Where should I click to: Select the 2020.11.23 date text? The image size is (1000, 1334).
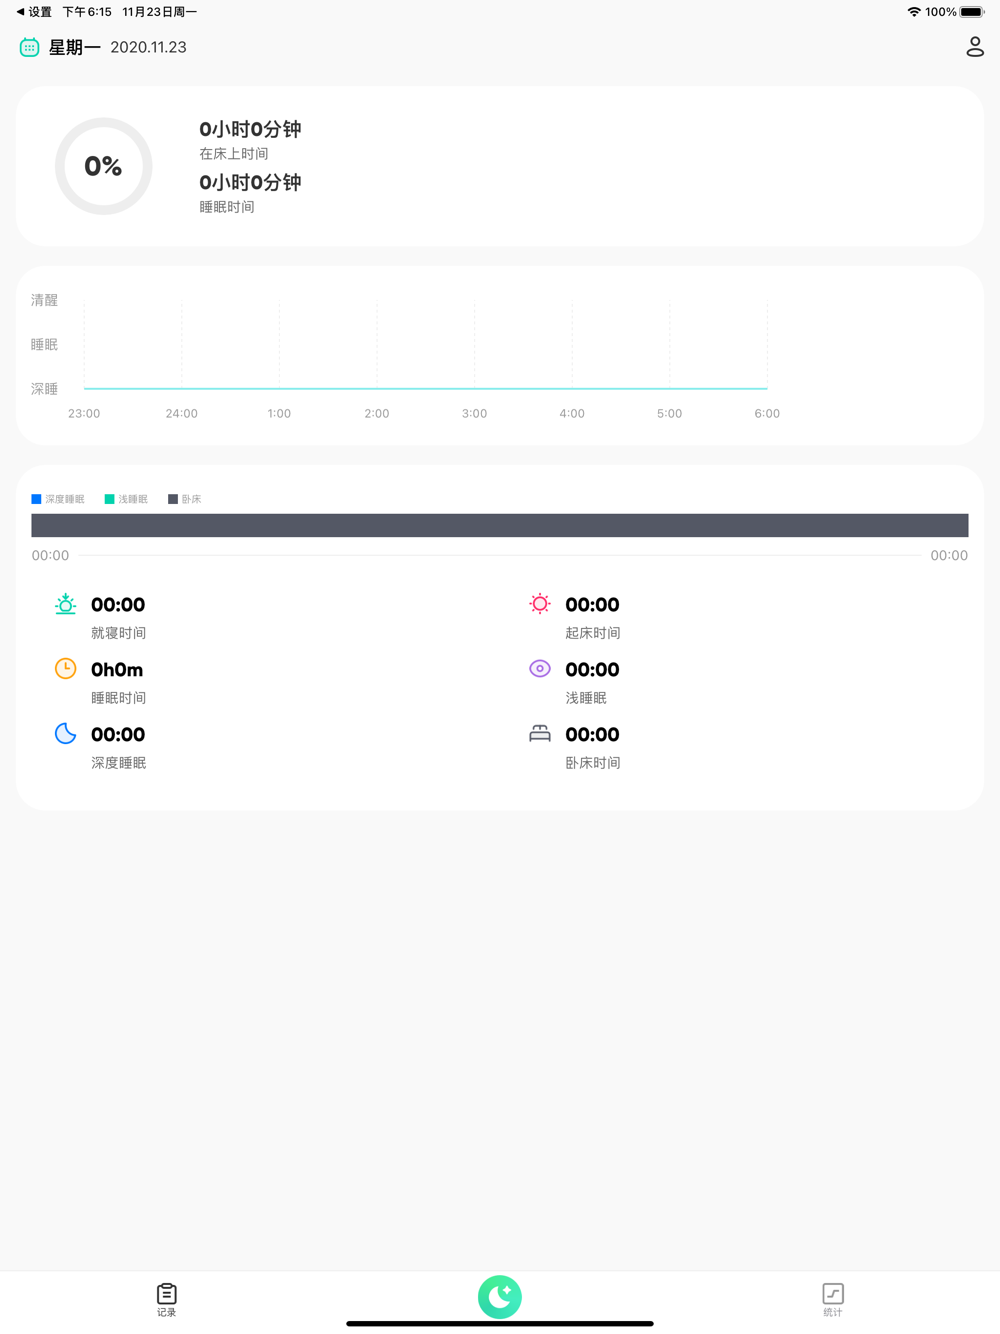(148, 47)
